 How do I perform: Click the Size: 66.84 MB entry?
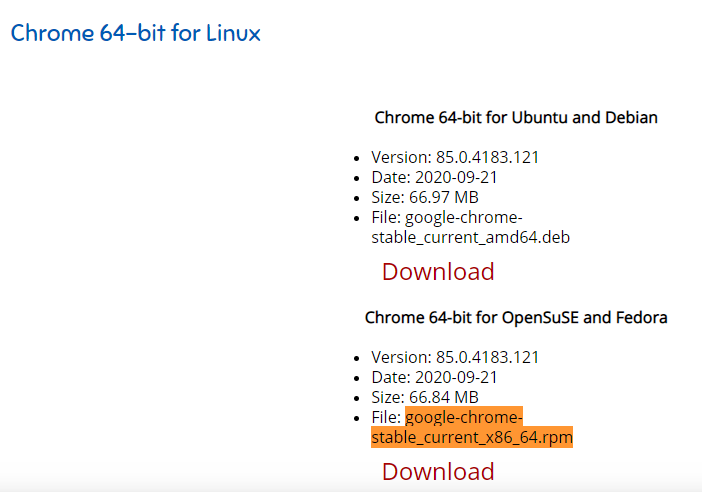[x=425, y=397]
